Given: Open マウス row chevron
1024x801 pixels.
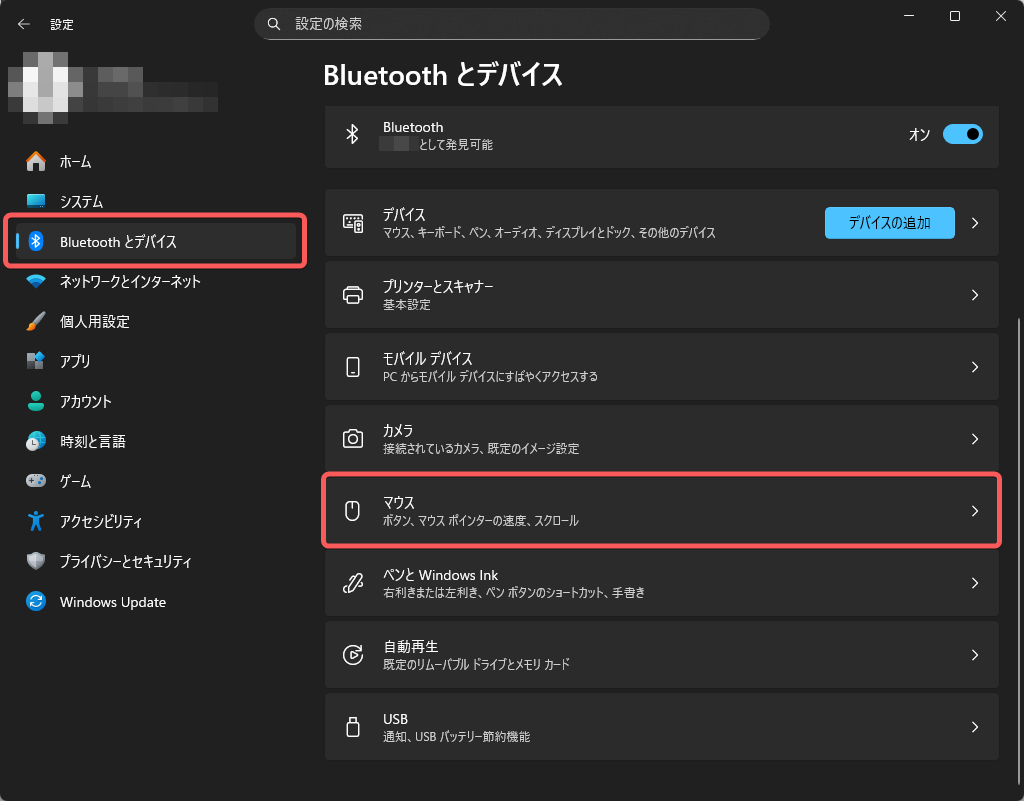Looking at the screenshot, I should (975, 510).
